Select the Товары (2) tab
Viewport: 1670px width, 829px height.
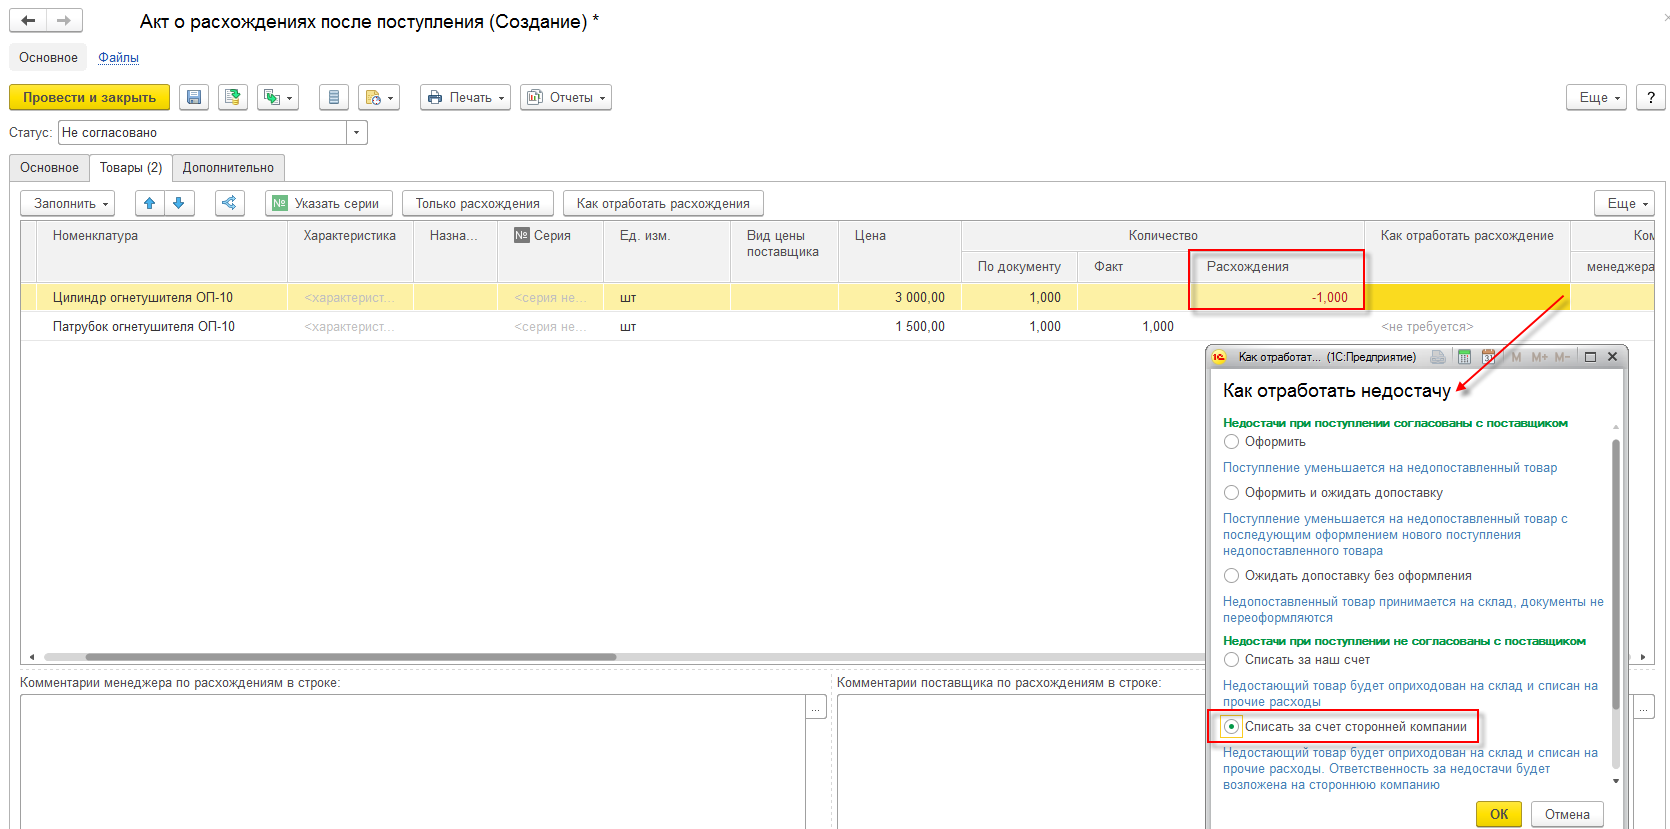click(x=131, y=167)
